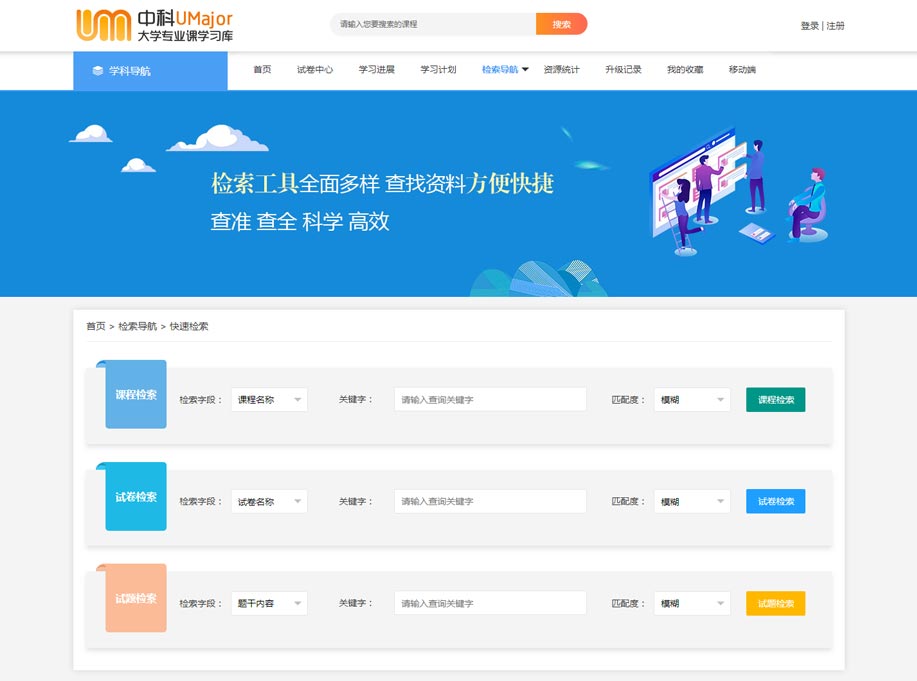The image size is (917, 681).
Task: Click the UMajor logo icon
Action: [104, 25]
